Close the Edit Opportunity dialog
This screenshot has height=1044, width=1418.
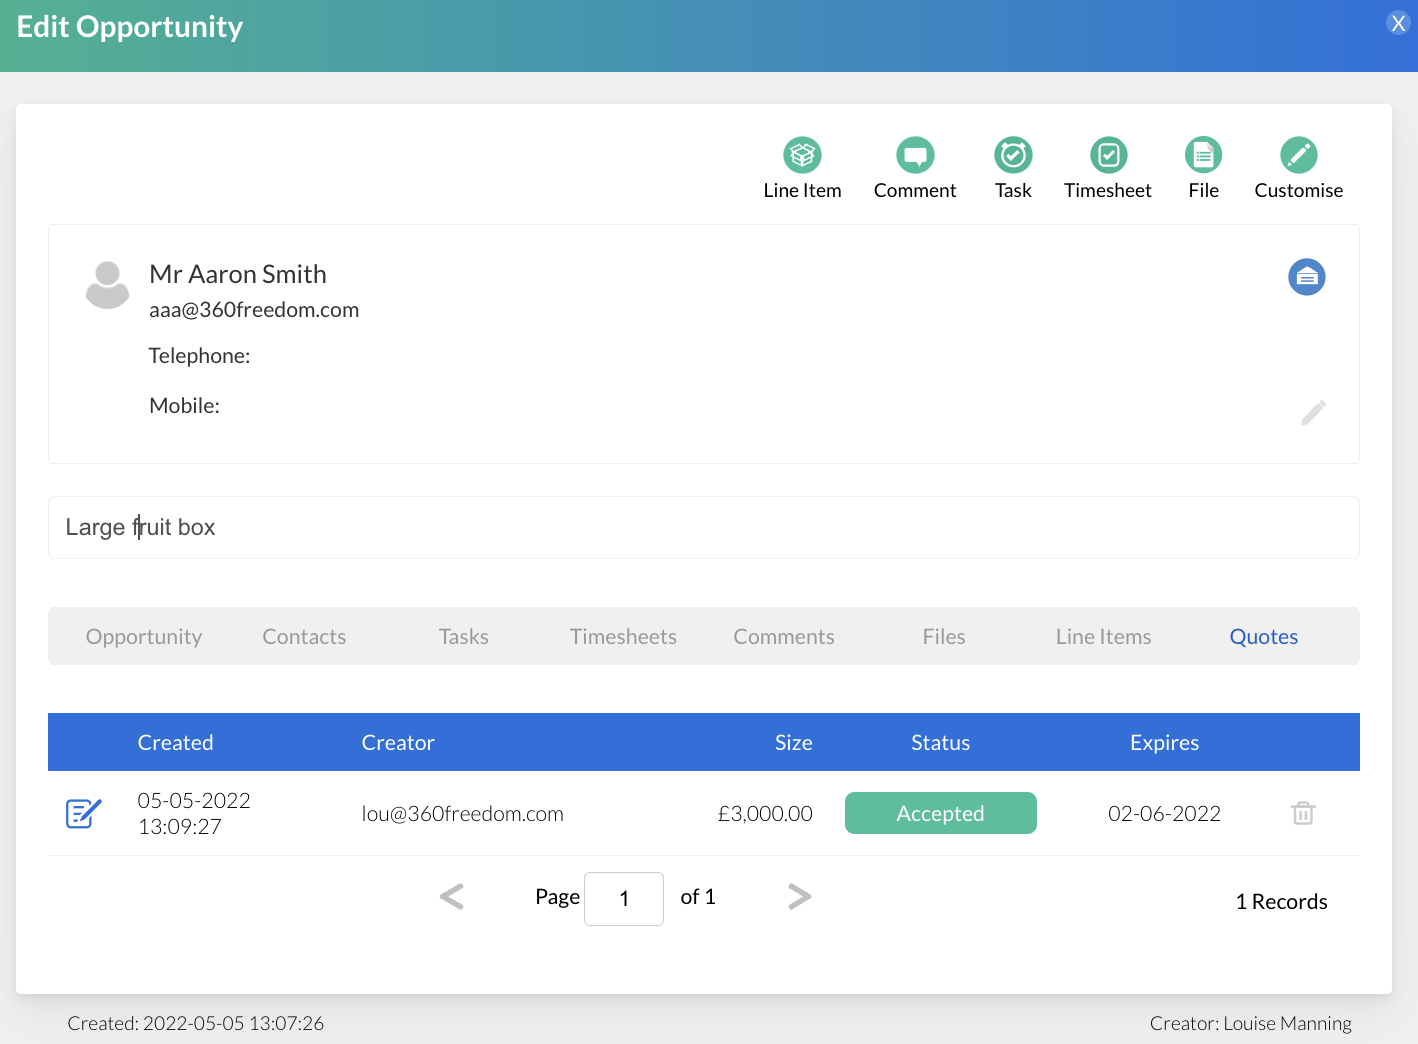point(1398,23)
